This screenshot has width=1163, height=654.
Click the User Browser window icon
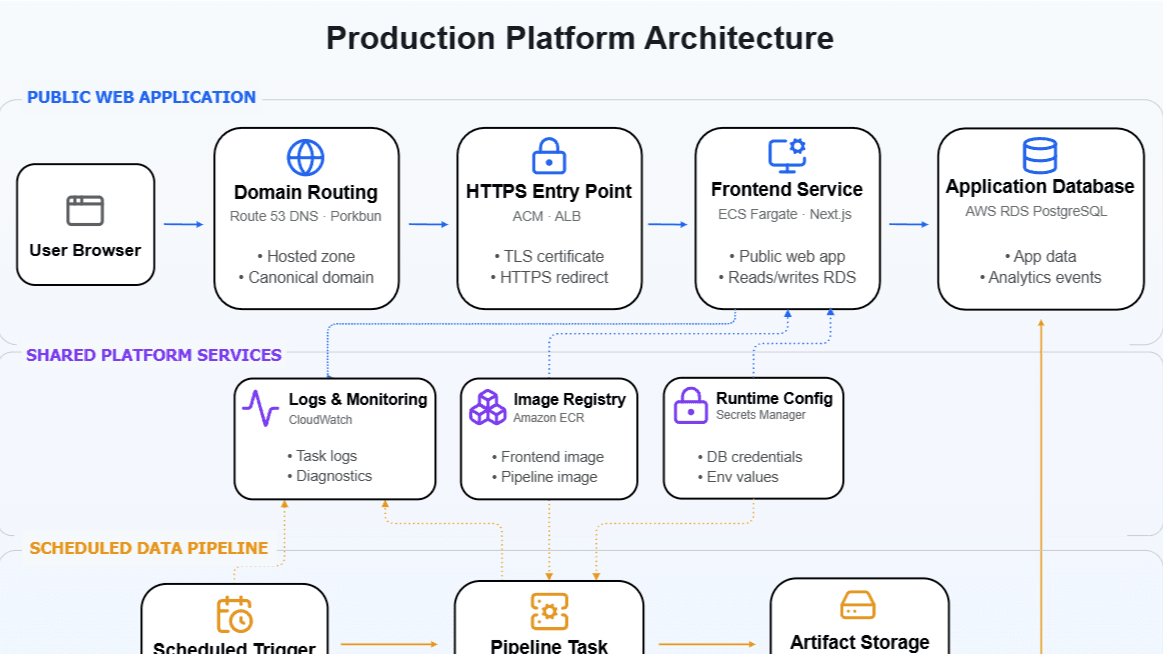[85, 211]
